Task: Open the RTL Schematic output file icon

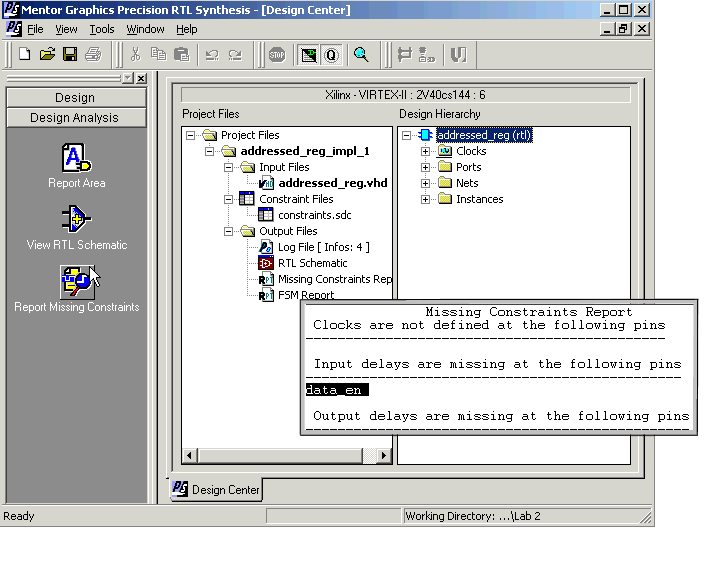Action: (266, 263)
